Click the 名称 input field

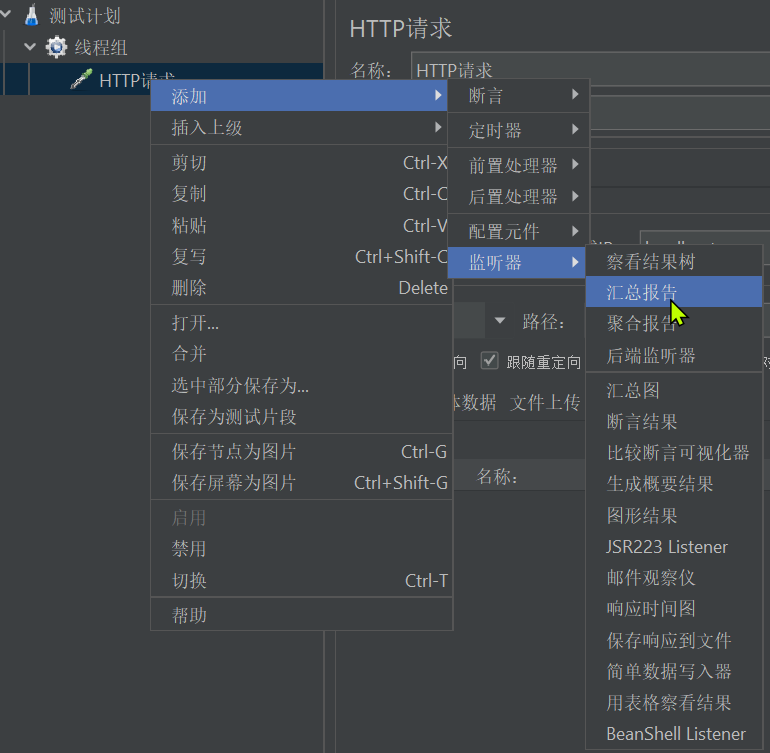[590, 70]
